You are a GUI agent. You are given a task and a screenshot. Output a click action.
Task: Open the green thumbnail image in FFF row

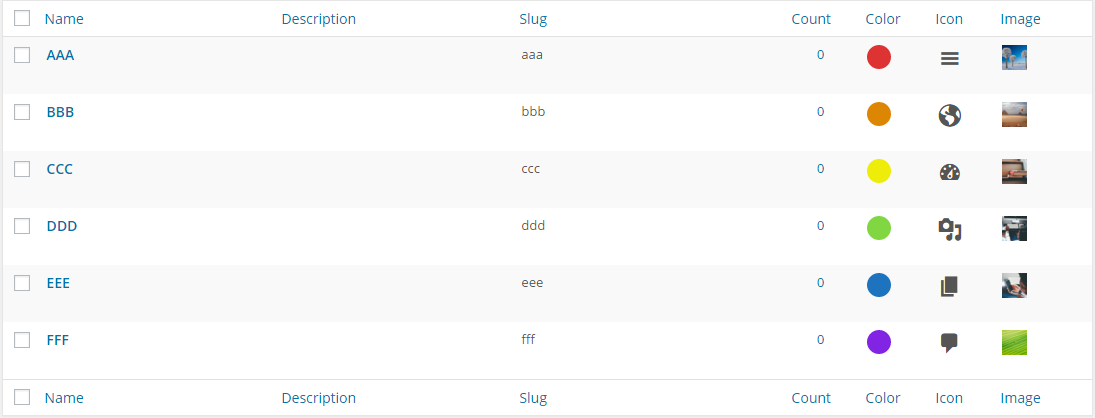[1014, 343]
